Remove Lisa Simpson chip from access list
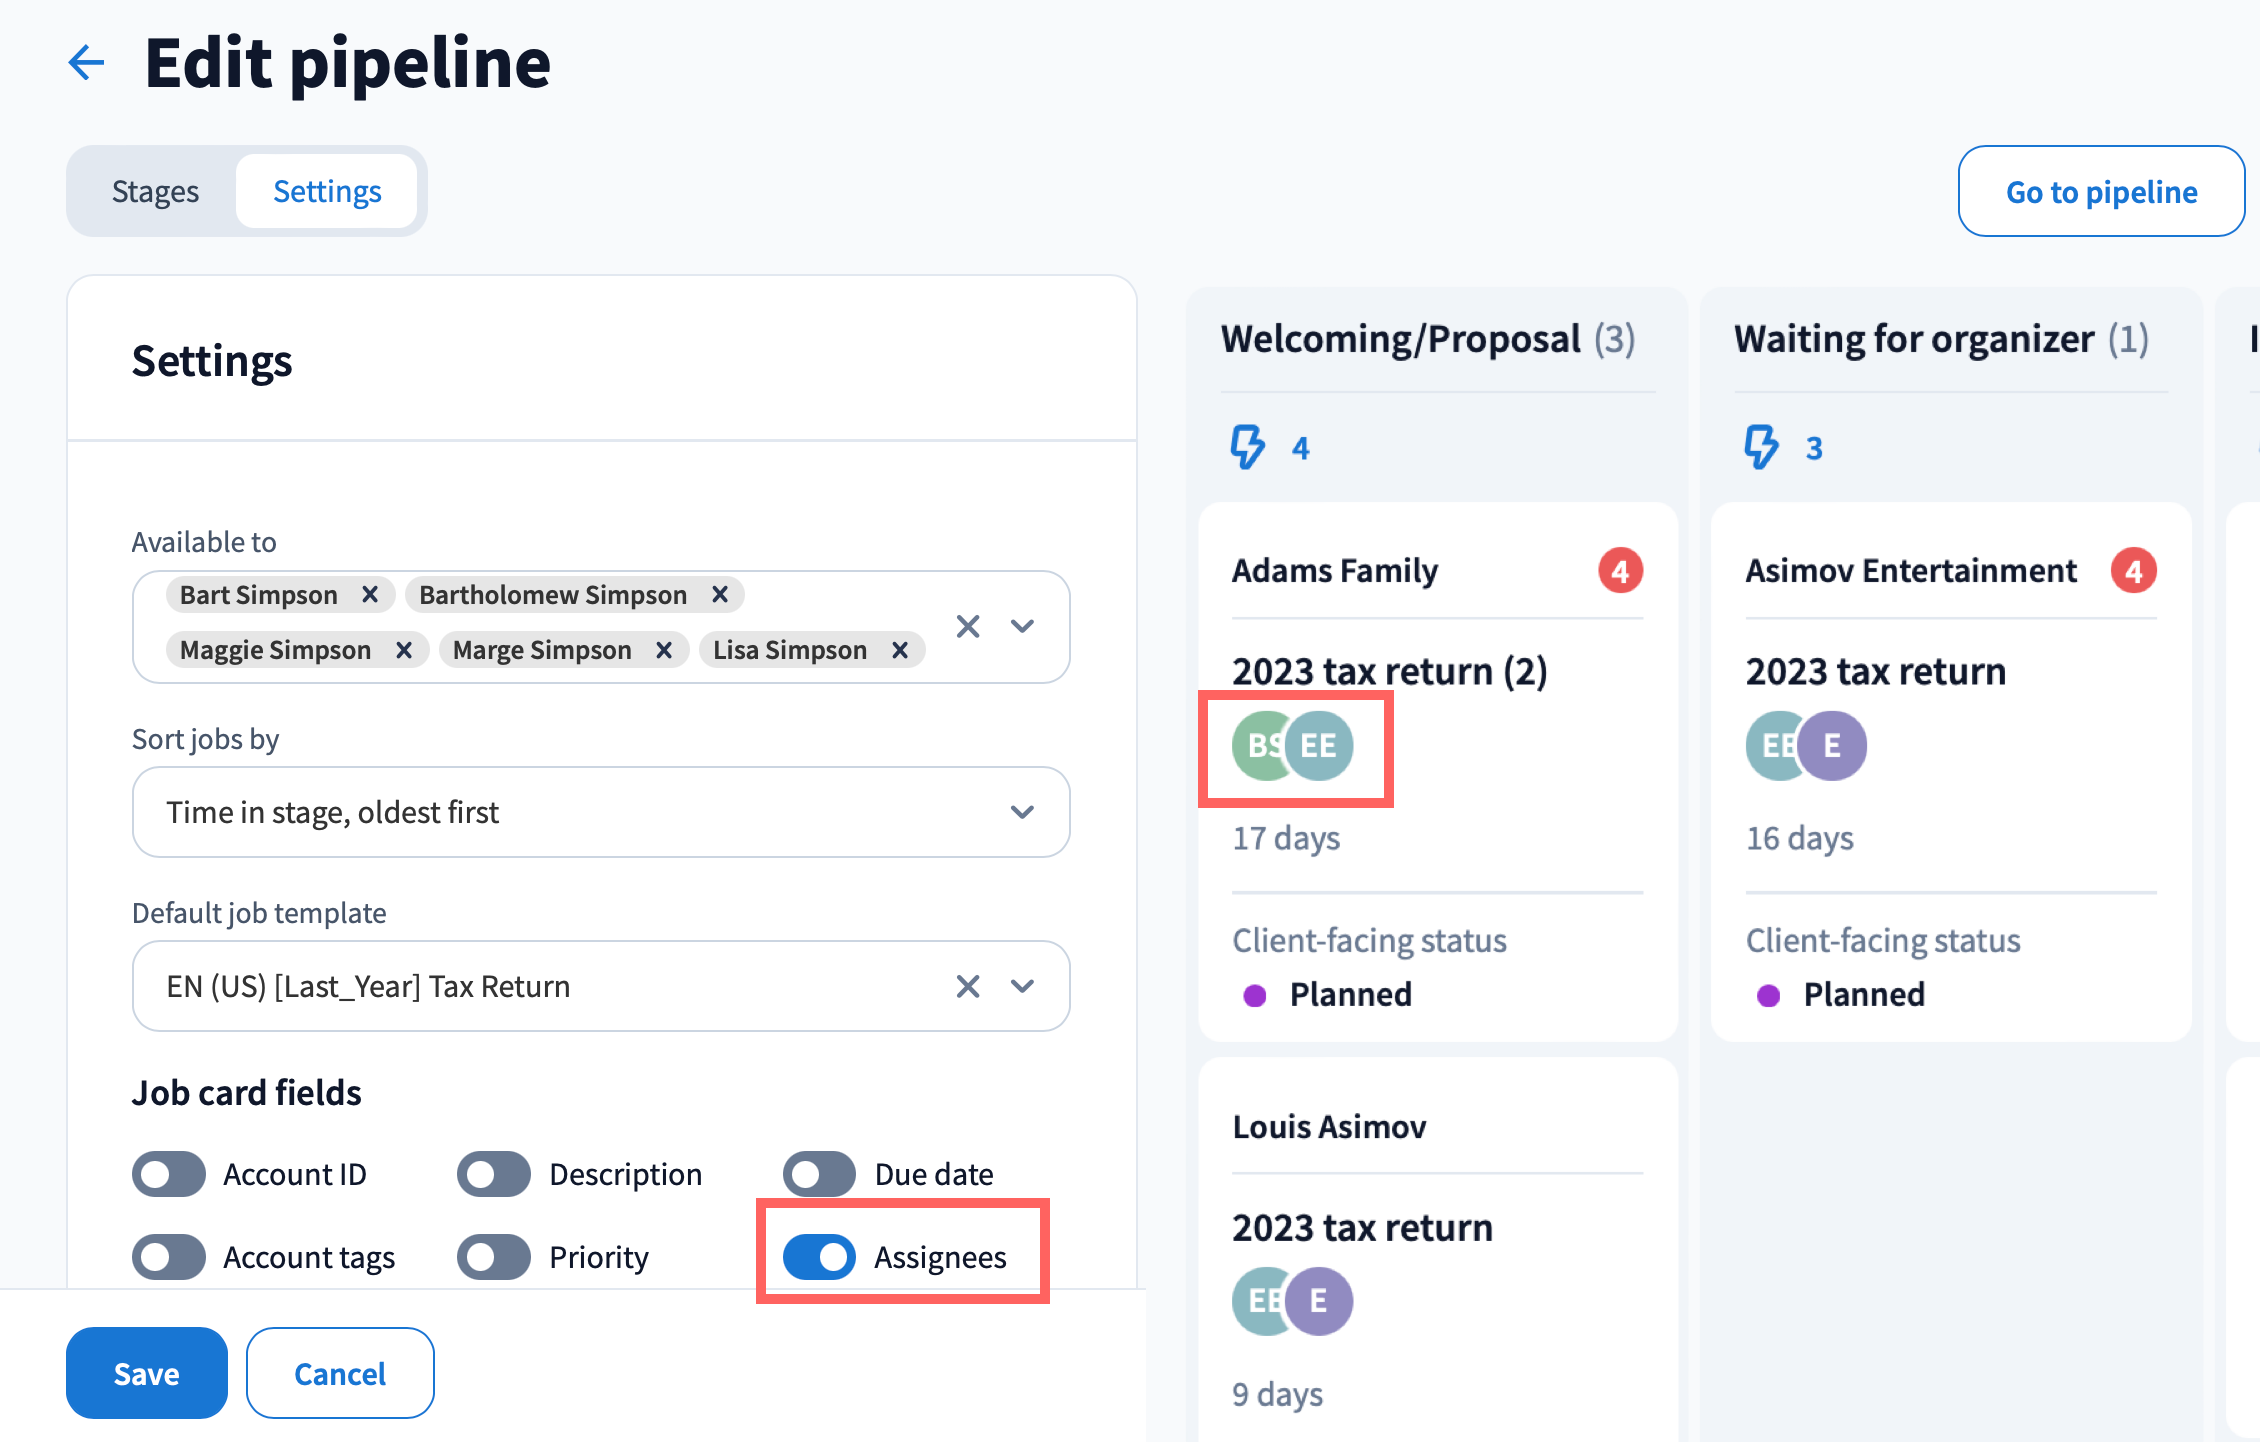The image size is (2260, 1450). 900,650
